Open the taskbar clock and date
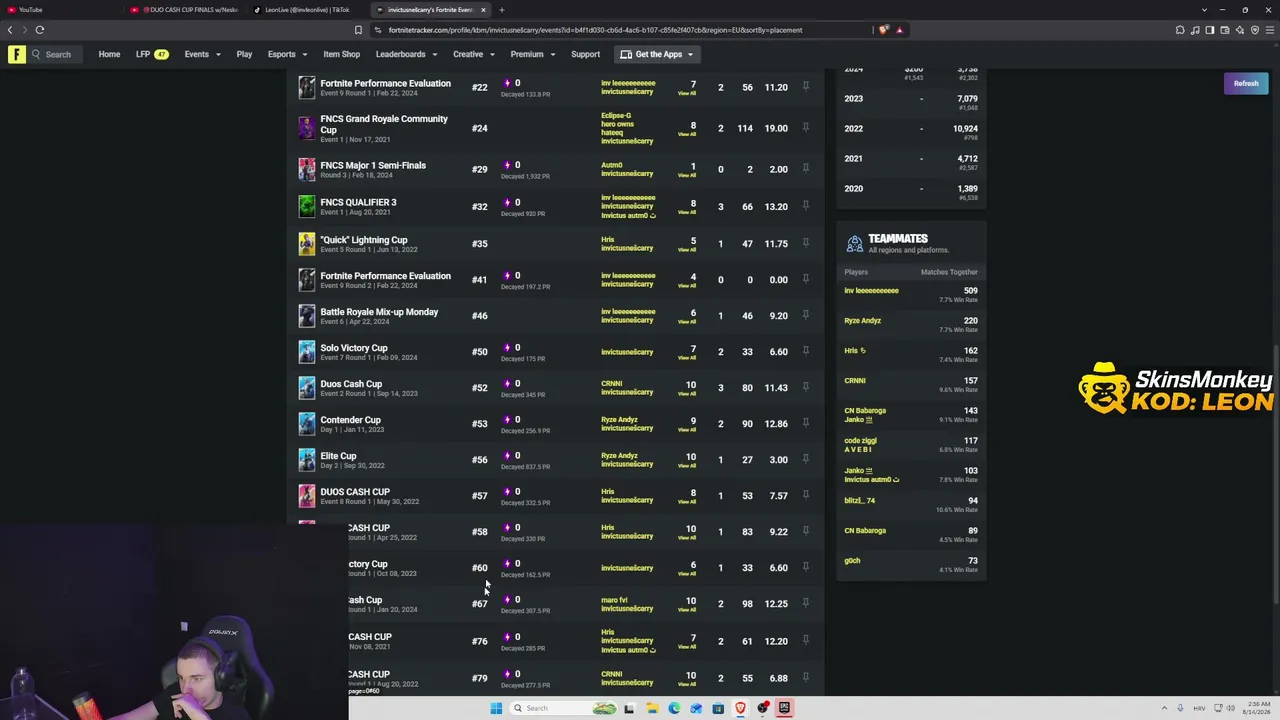The height and width of the screenshot is (720, 1280). tap(1257, 708)
